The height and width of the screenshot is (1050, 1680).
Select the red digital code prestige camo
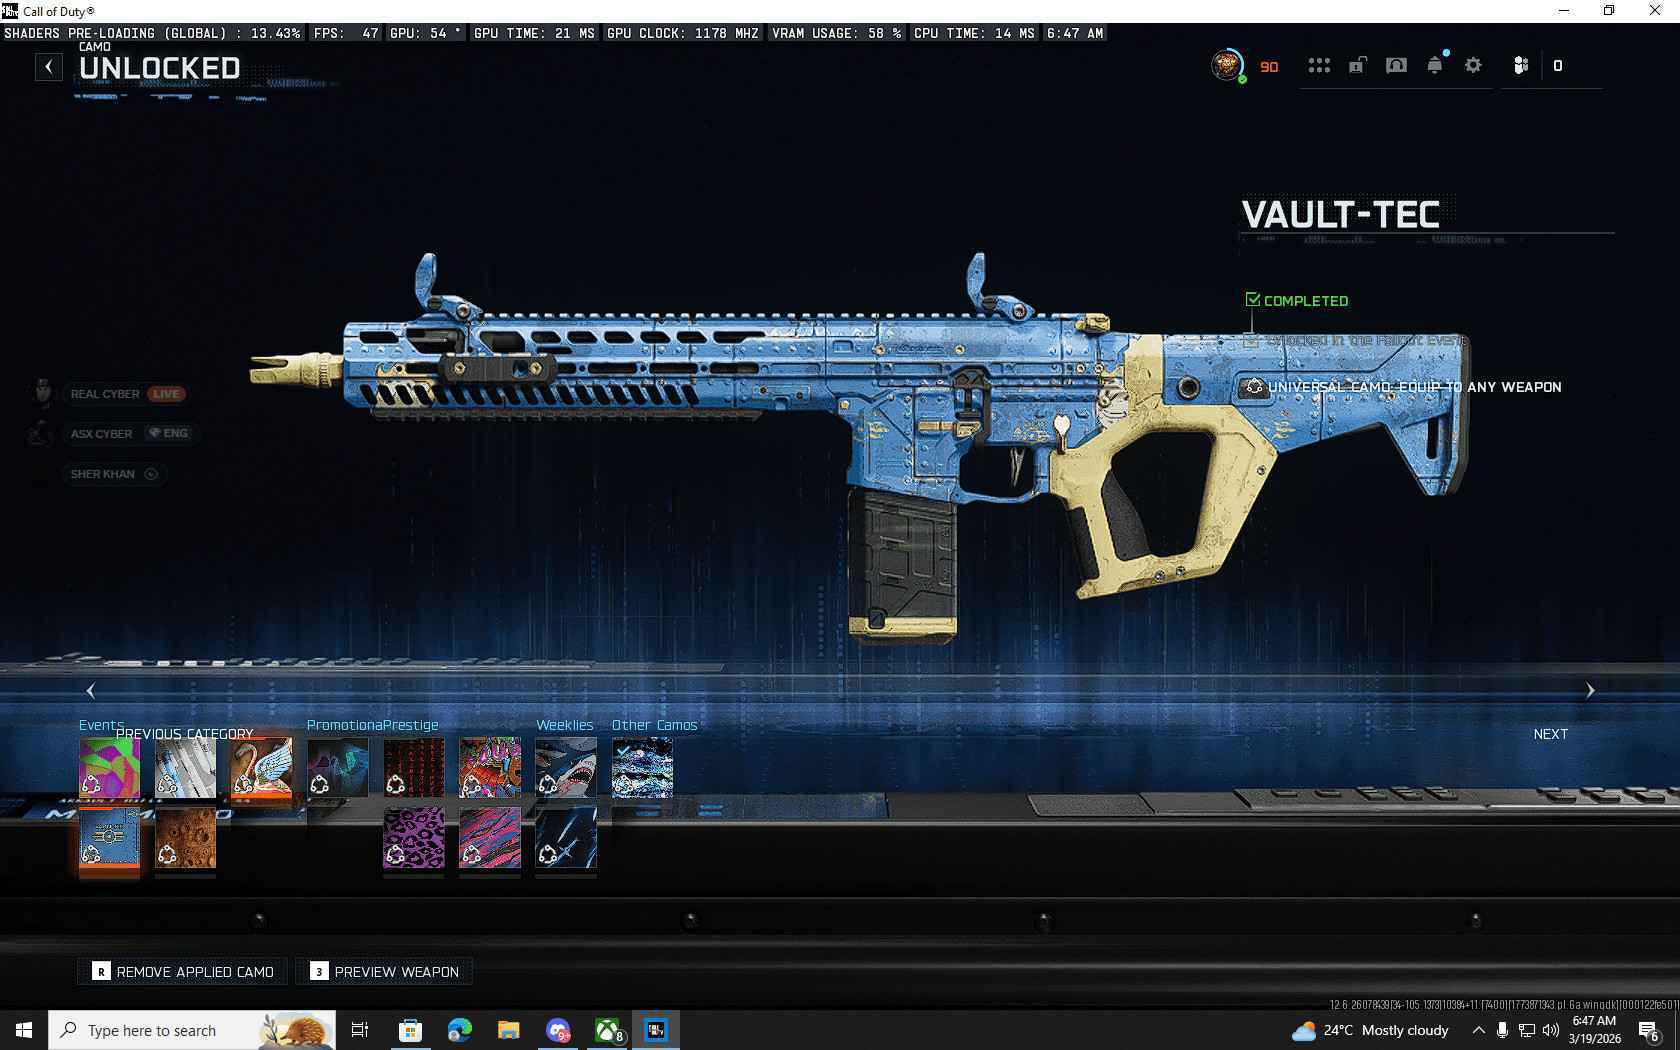point(414,767)
